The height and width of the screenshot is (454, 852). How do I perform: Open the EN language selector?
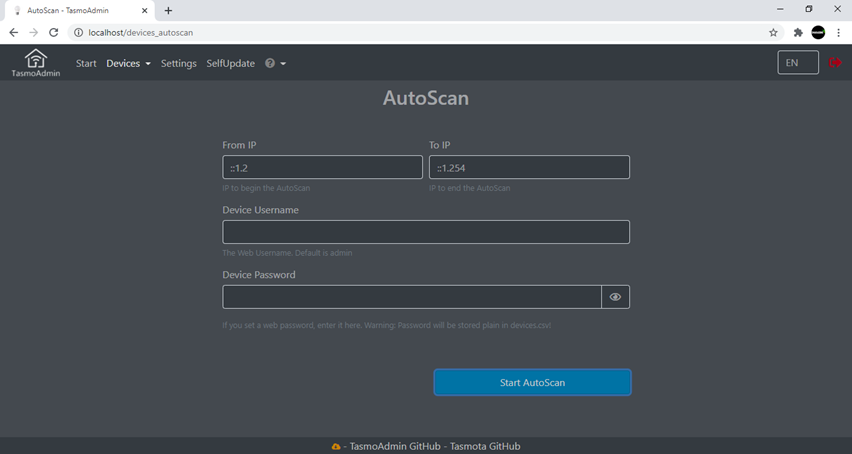tap(798, 62)
